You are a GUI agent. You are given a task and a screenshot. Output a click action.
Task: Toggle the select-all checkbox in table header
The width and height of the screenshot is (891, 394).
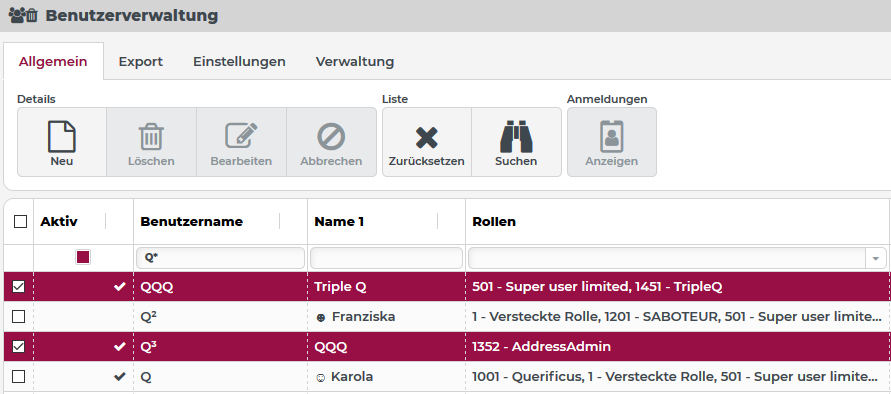[20, 221]
